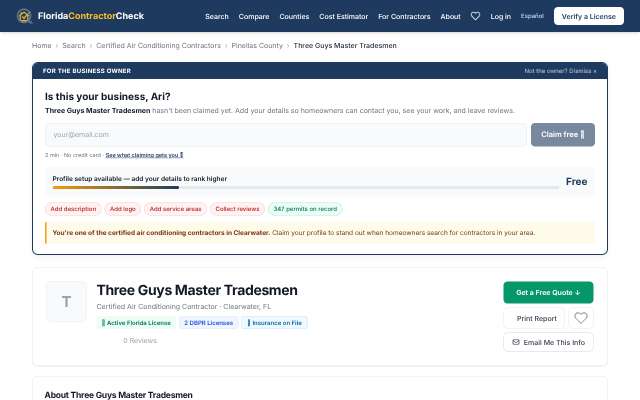Click Email Me This Info button
Viewport: 640px width, 400px height.
pyautogui.click(x=548, y=342)
